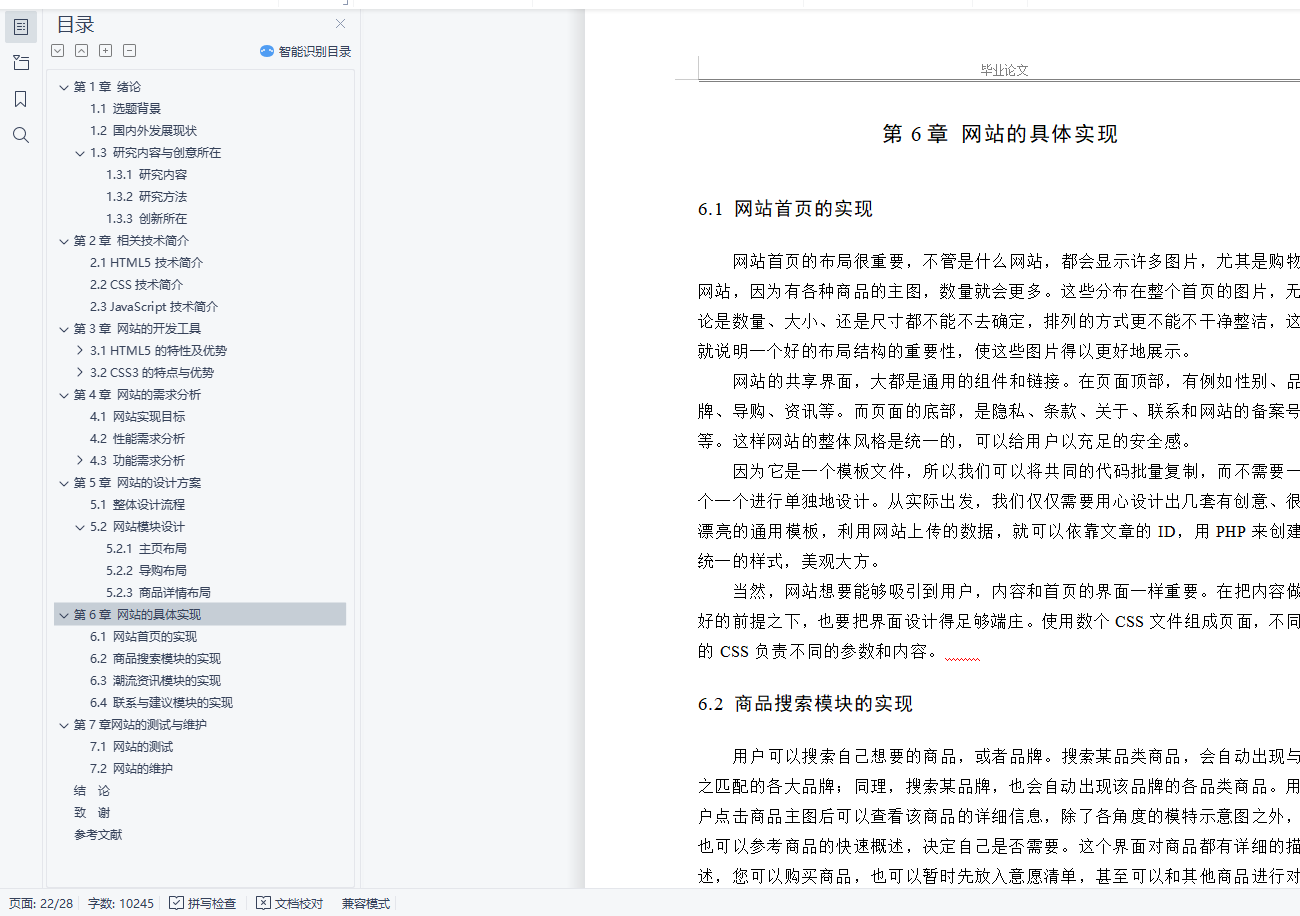Click 智能识别目录 button
This screenshot has height=916, width=1300.
305,51
